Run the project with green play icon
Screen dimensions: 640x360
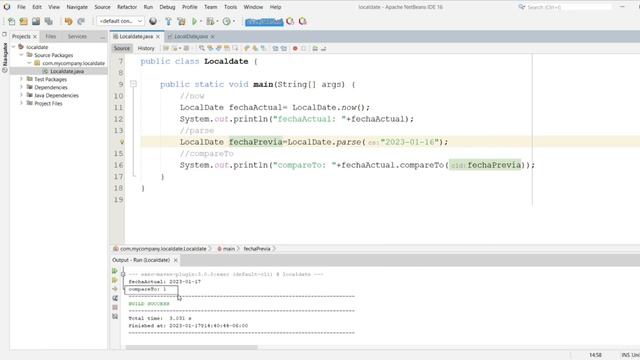[x=194, y=21]
